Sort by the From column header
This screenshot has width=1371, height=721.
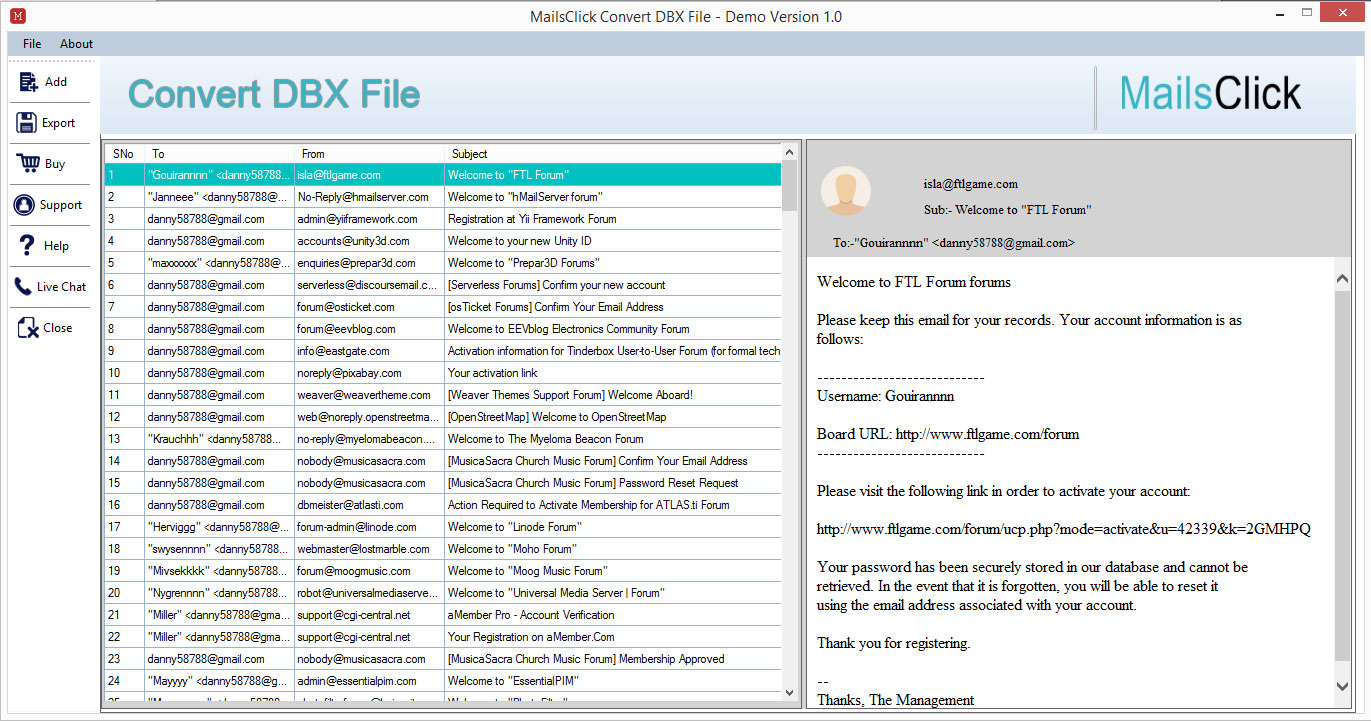coord(369,154)
